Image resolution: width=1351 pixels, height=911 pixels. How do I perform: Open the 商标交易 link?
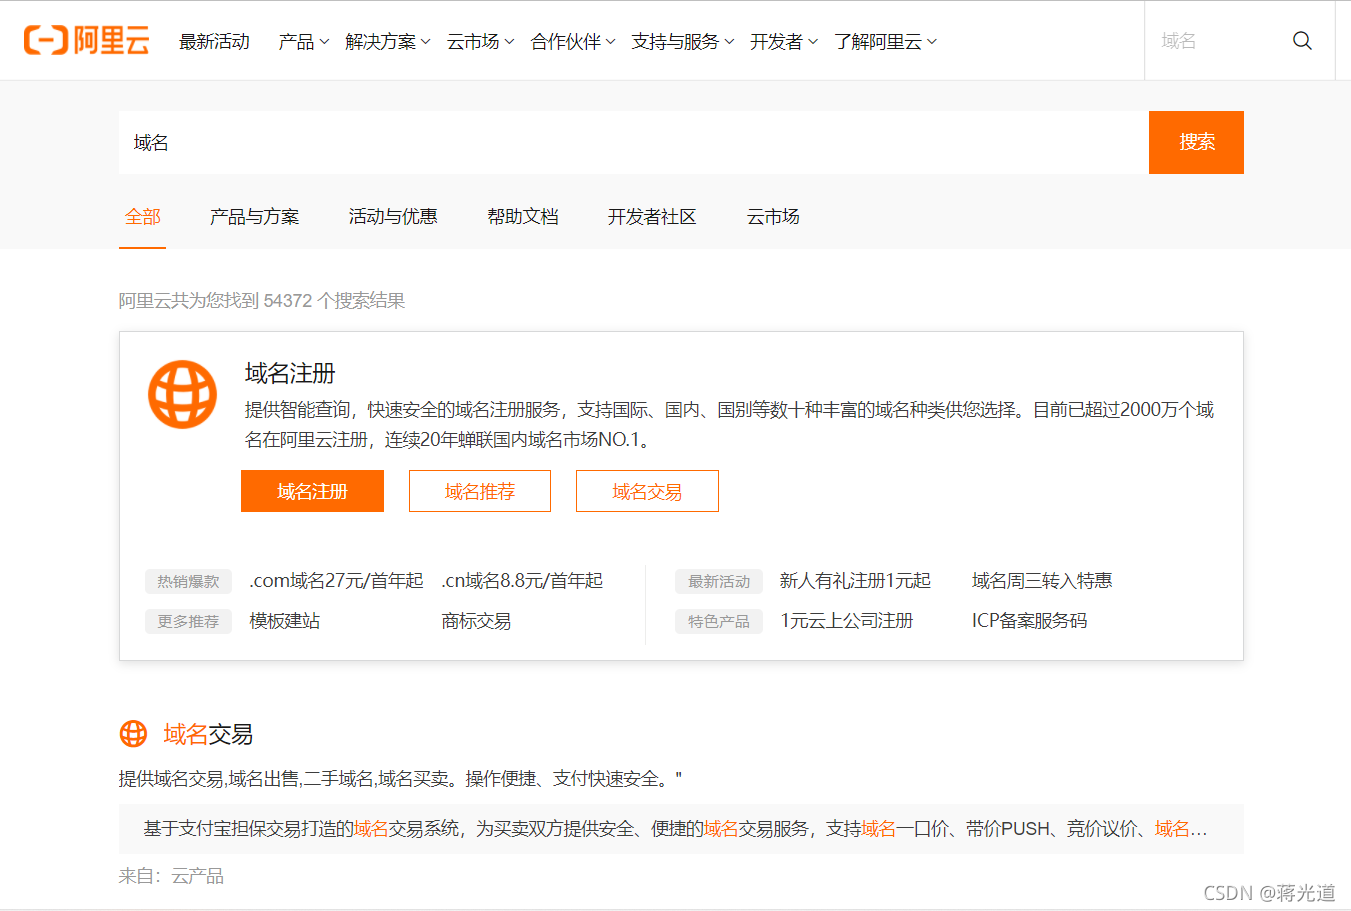[x=476, y=621]
